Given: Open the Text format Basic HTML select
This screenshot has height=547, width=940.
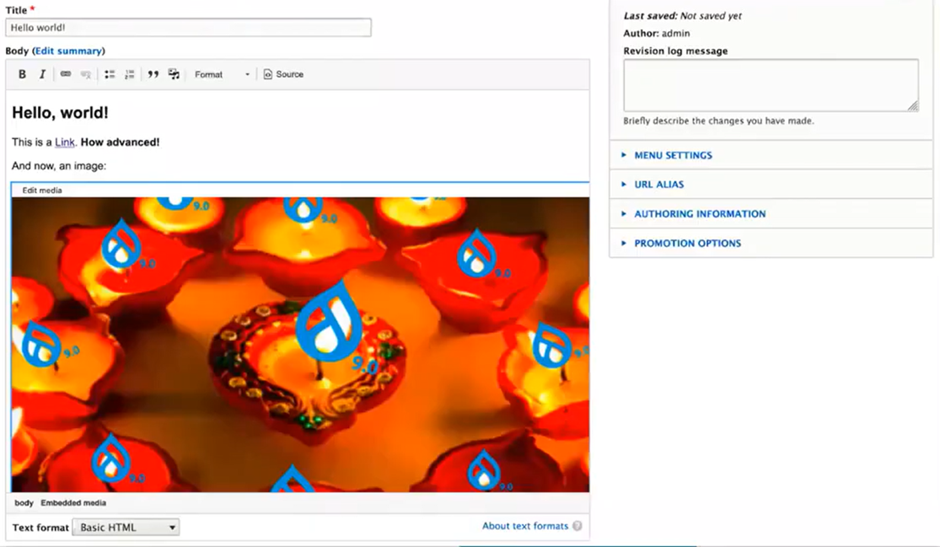Looking at the screenshot, I should tap(126, 527).
